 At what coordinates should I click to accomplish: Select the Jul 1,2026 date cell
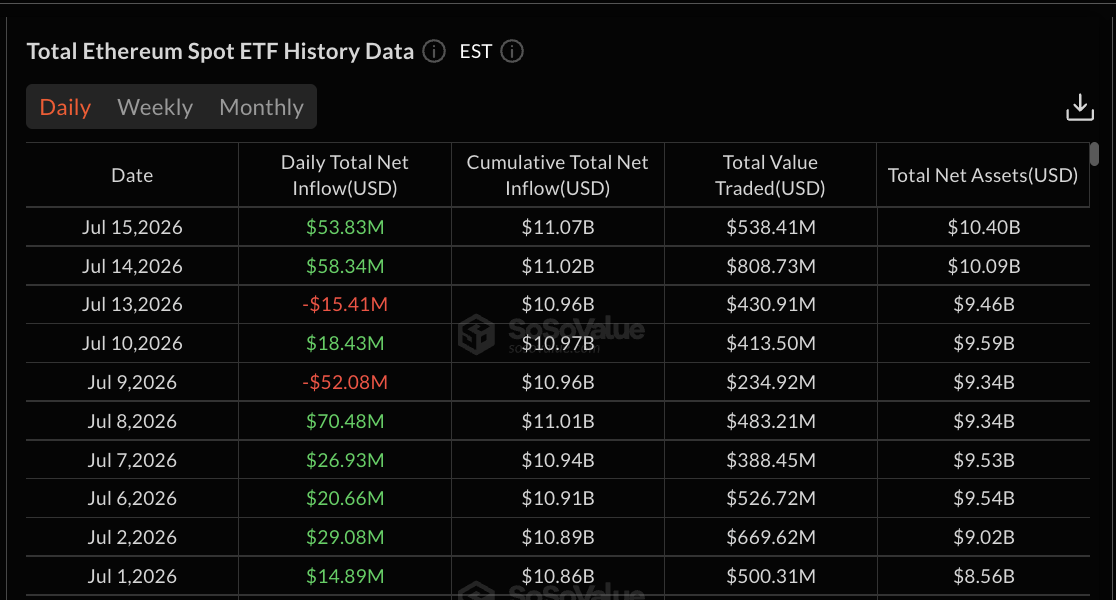132,576
